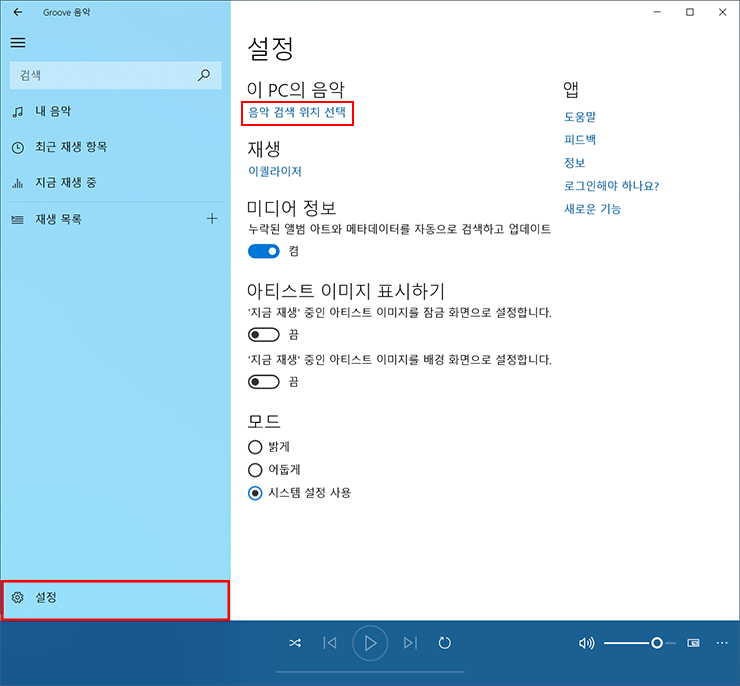Click the 음악 검색 위치 선택 link
This screenshot has width=740, height=686.
coord(297,112)
